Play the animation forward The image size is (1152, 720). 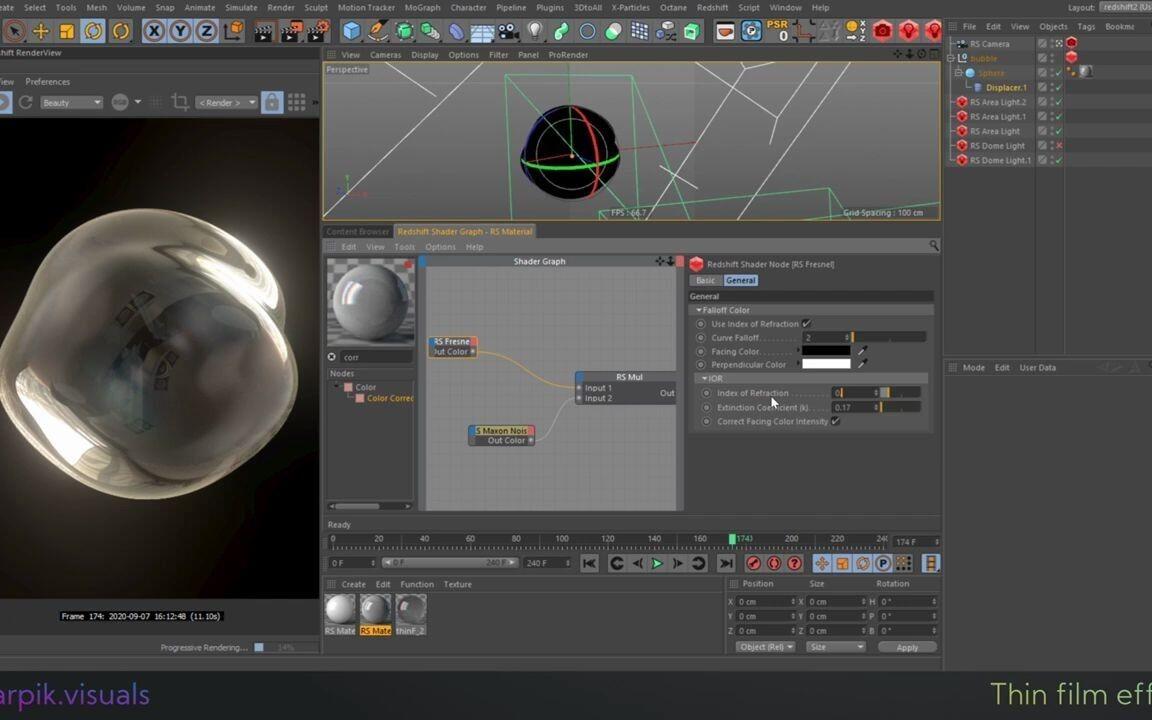(x=657, y=564)
